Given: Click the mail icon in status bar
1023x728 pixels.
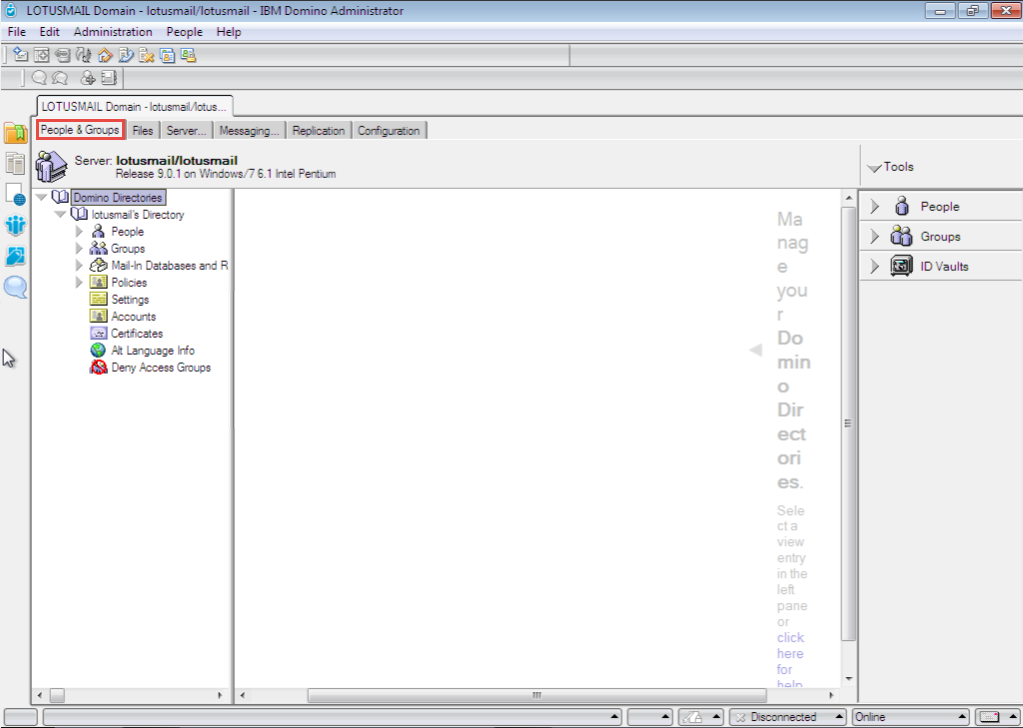Looking at the screenshot, I should point(990,717).
